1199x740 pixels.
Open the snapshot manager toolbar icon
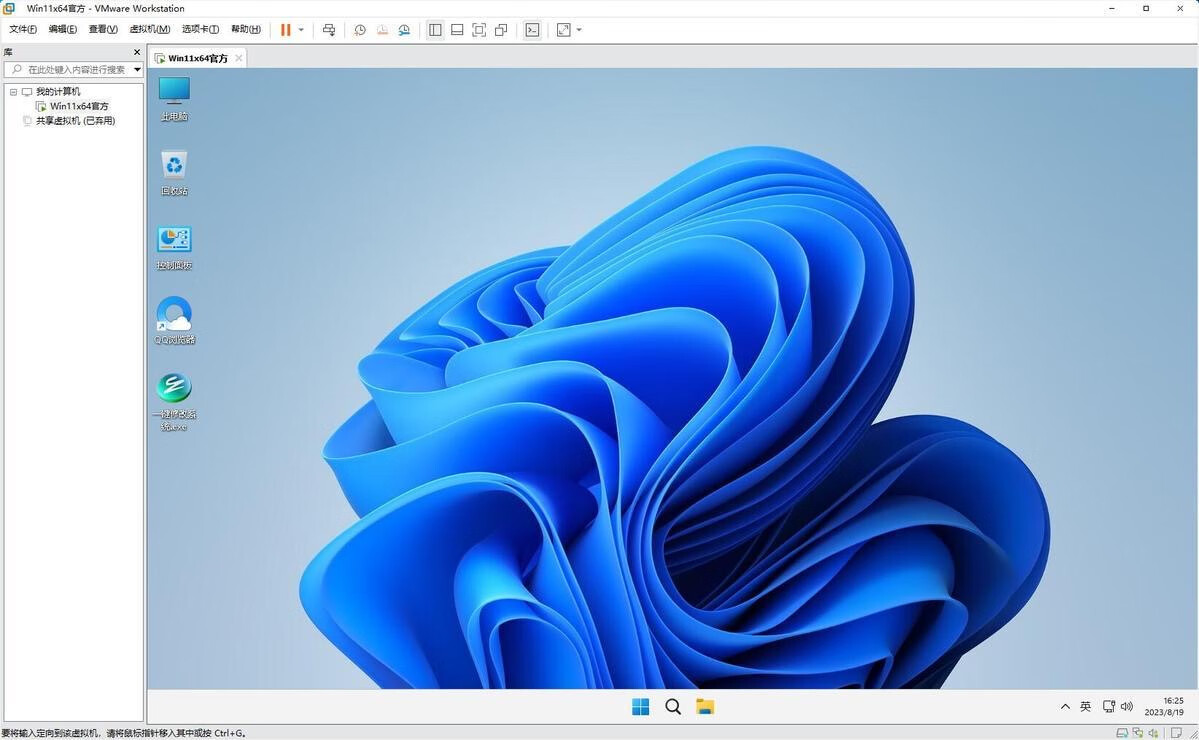click(x=404, y=30)
